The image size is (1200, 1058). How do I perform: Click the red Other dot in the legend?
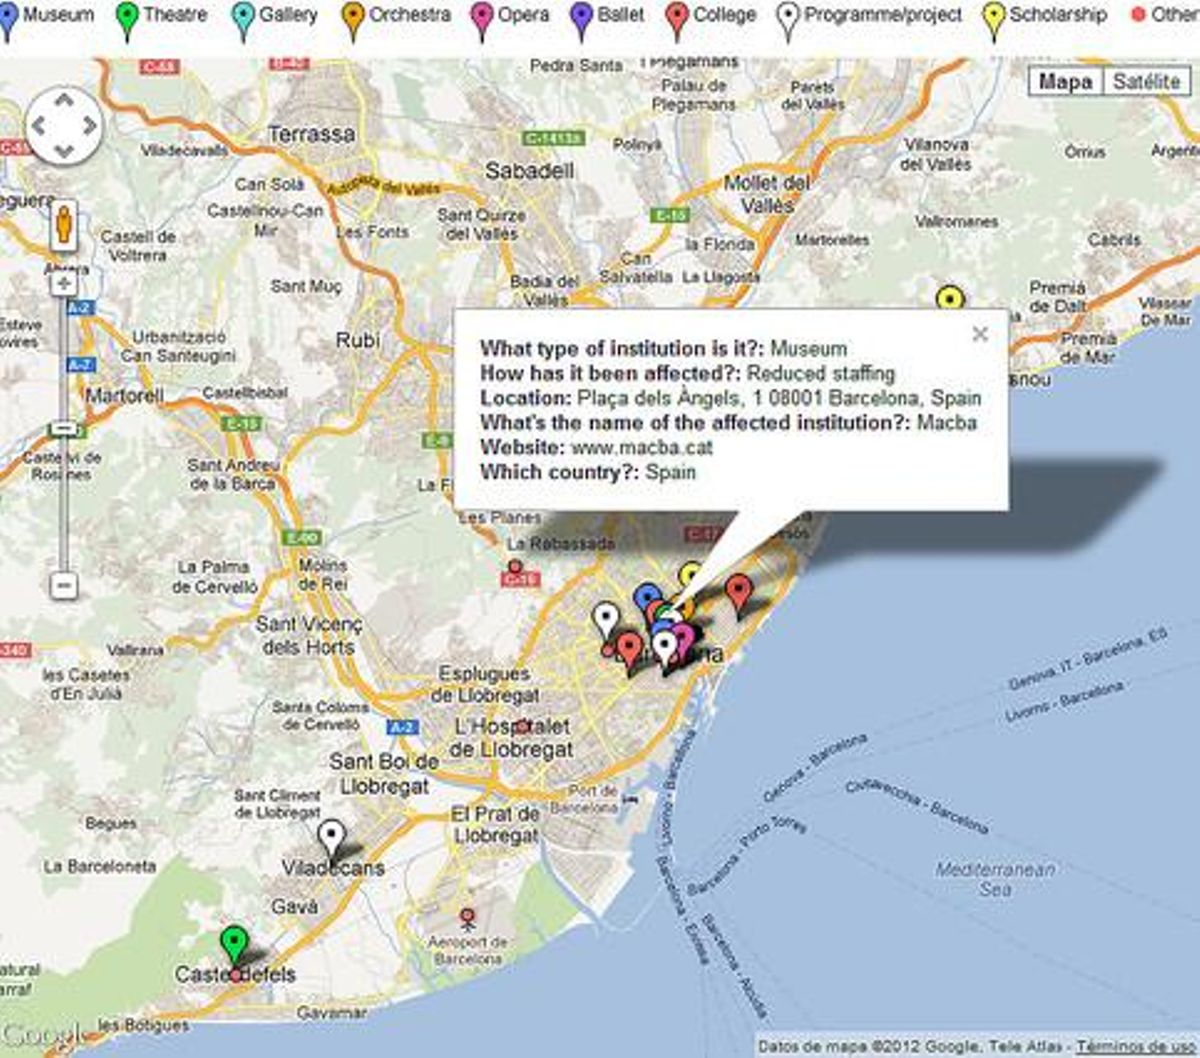(x=1137, y=15)
